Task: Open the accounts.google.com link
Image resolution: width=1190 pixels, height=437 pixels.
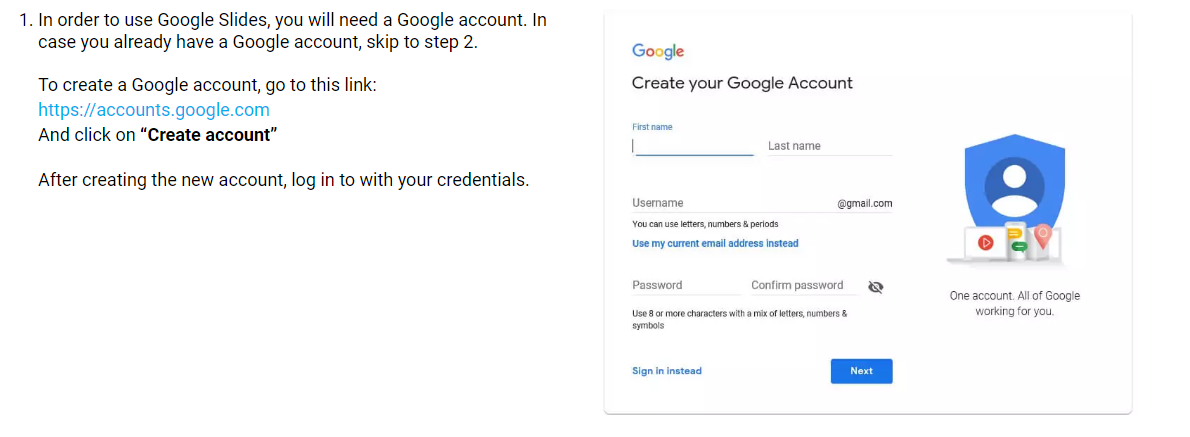Action: coord(154,110)
